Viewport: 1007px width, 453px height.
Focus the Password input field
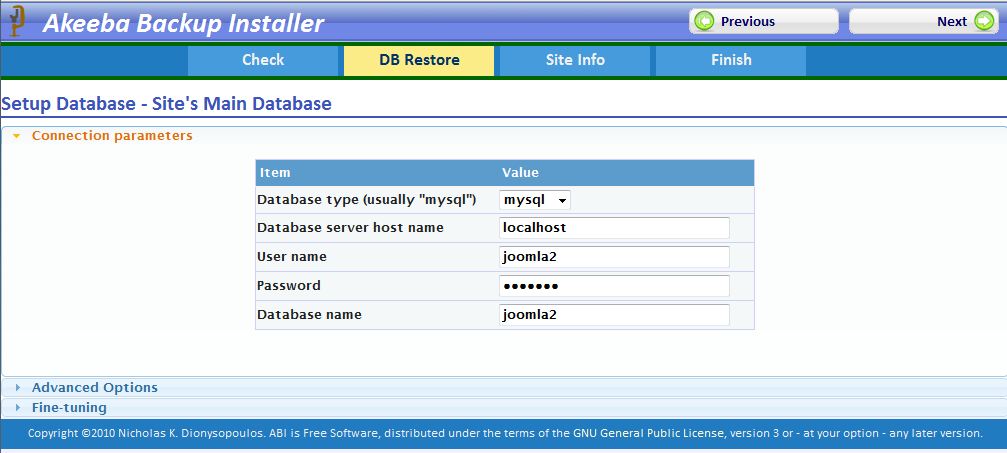[614, 286]
